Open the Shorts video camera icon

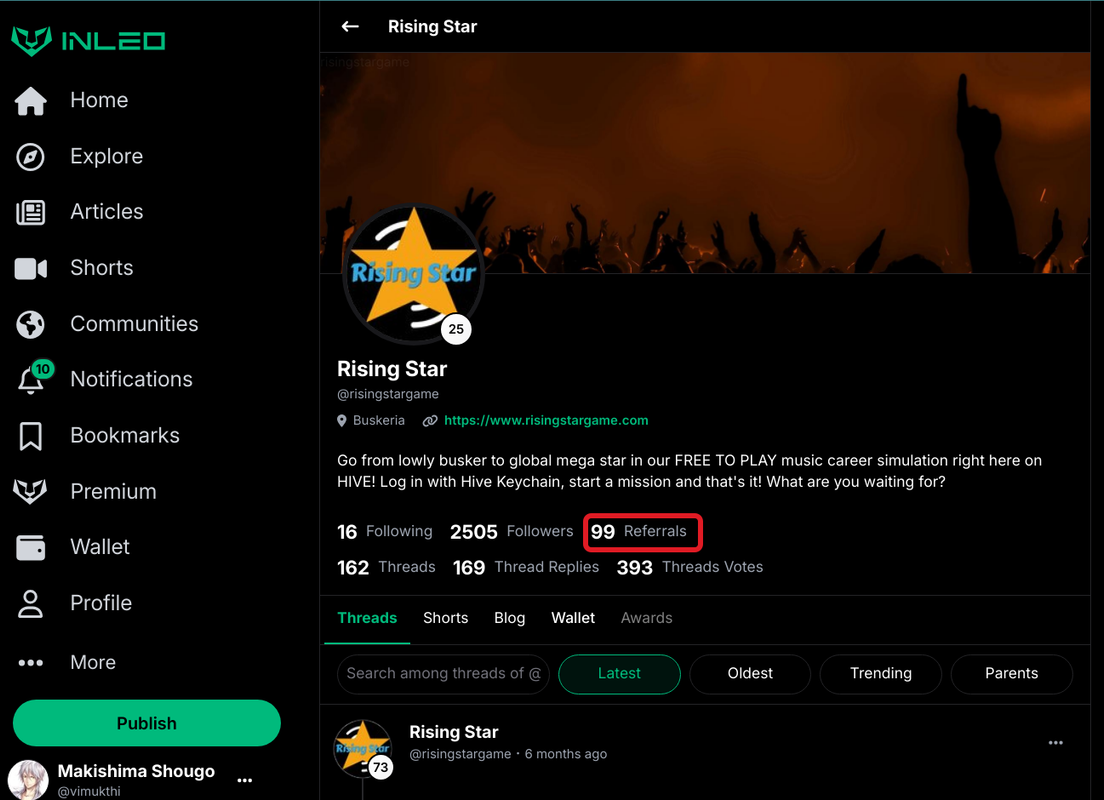tap(30, 268)
